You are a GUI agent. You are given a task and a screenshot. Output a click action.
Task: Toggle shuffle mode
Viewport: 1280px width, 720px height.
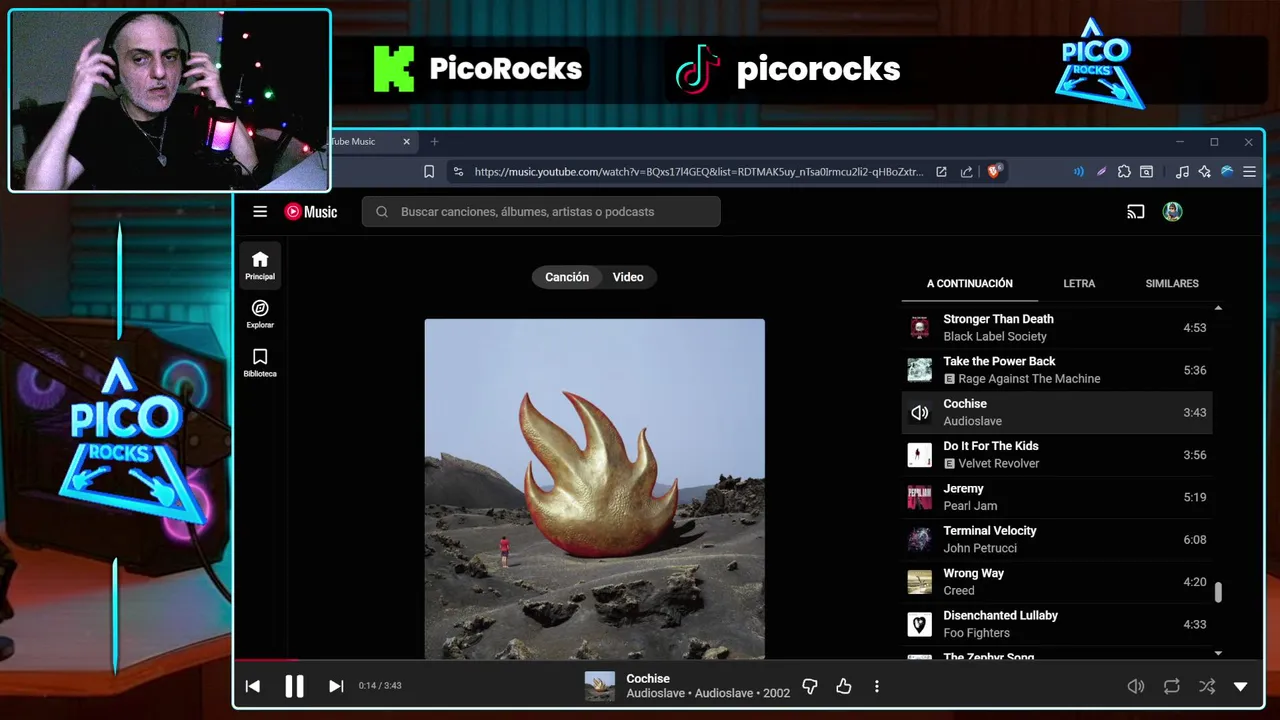click(x=1207, y=686)
